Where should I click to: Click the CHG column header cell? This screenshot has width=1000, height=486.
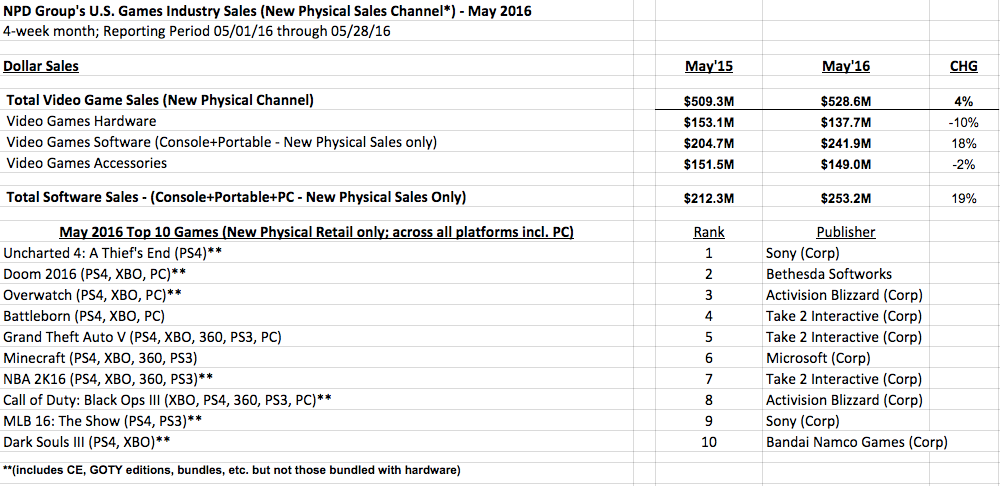click(963, 66)
